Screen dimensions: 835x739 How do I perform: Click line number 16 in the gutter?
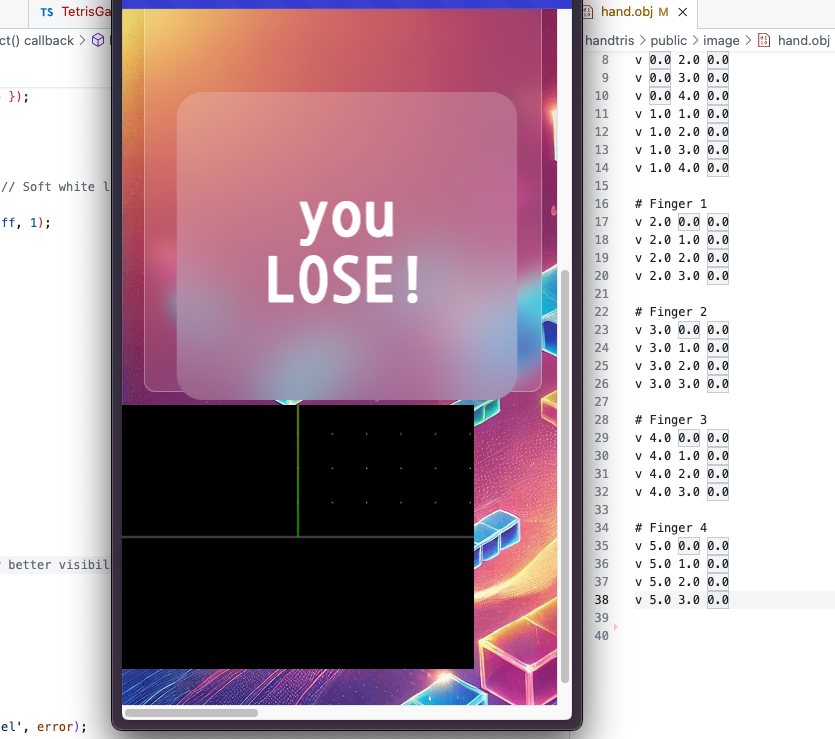[x=601, y=204]
